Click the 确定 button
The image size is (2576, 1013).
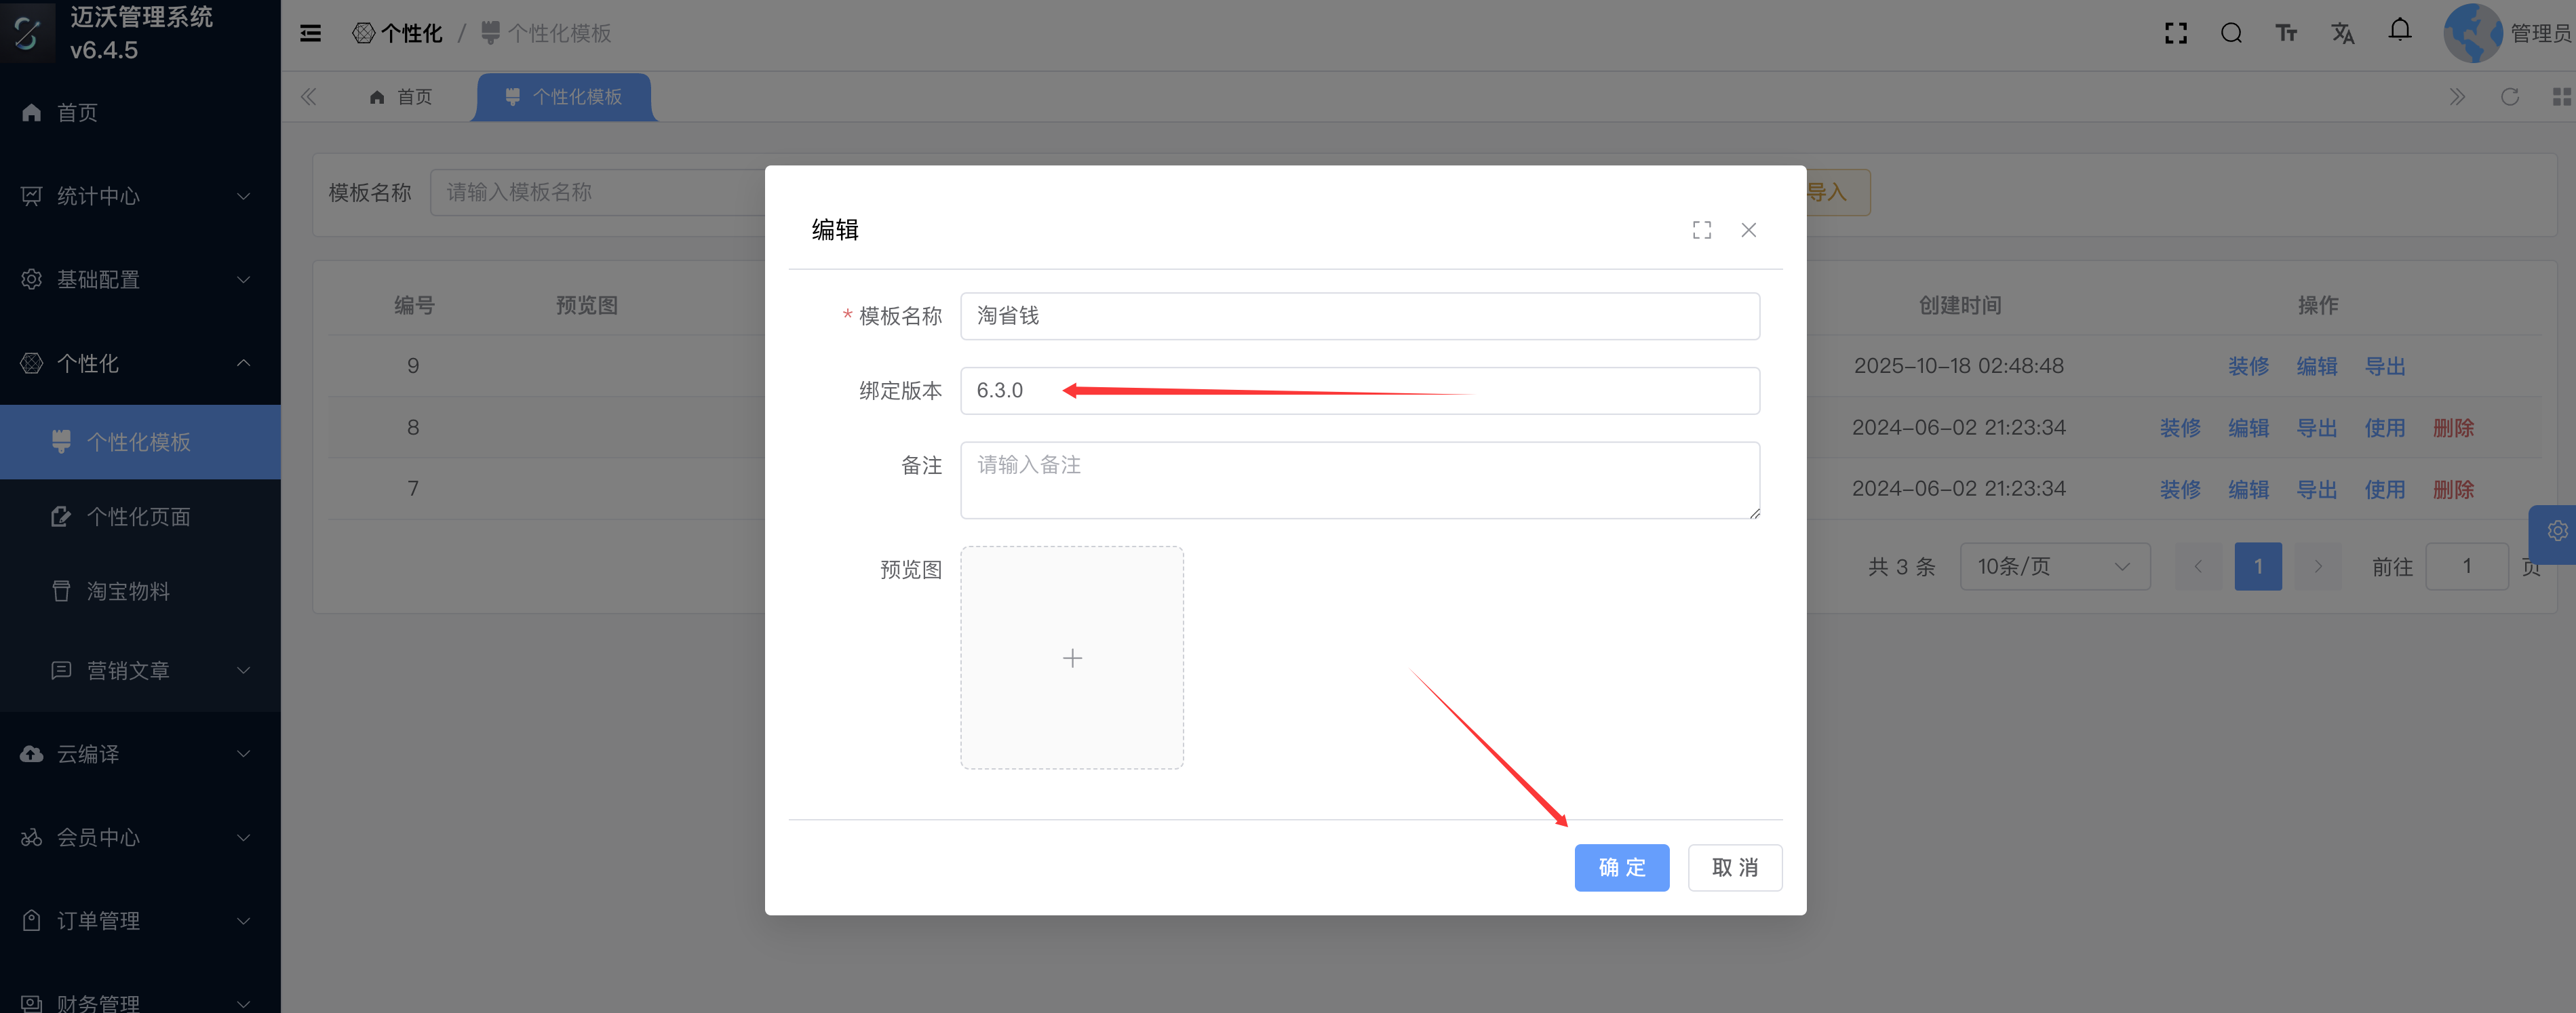coord(1621,867)
